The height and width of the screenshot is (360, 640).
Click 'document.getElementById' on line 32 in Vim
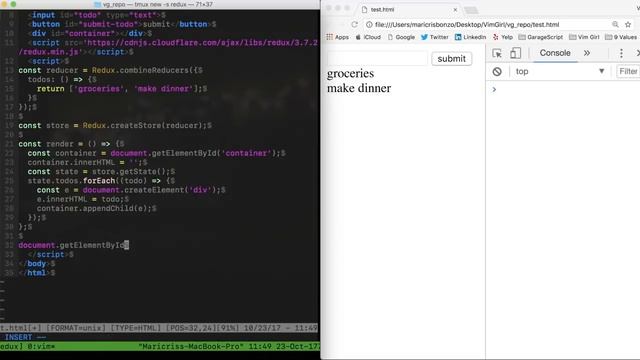(x=71, y=245)
